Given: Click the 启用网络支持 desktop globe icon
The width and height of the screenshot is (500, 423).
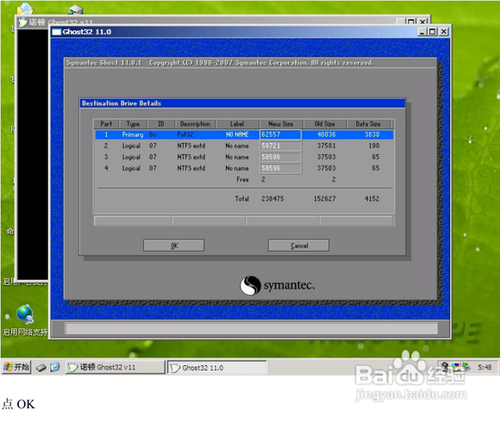Looking at the screenshot, I should [x=25, y=314].
